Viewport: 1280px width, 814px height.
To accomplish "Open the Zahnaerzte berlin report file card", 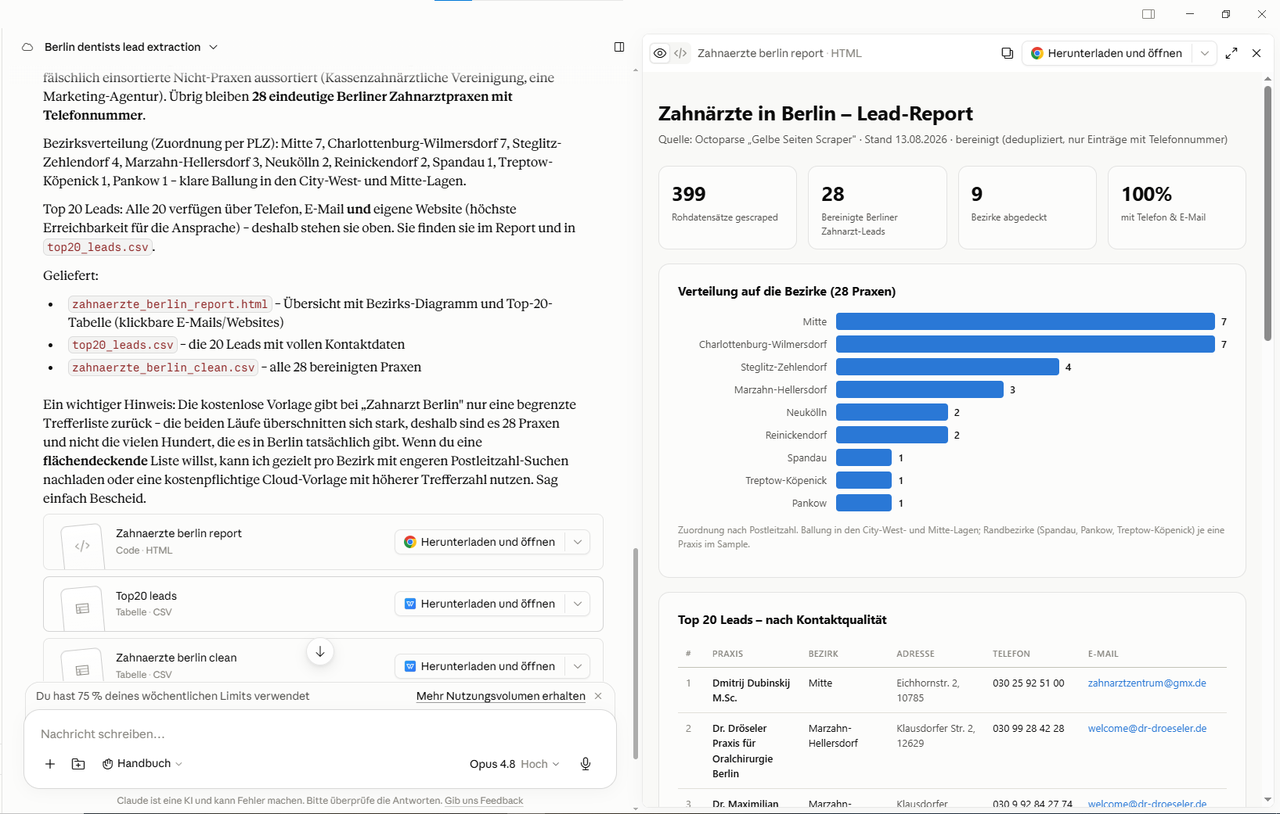I will click(x=220, y=542).
